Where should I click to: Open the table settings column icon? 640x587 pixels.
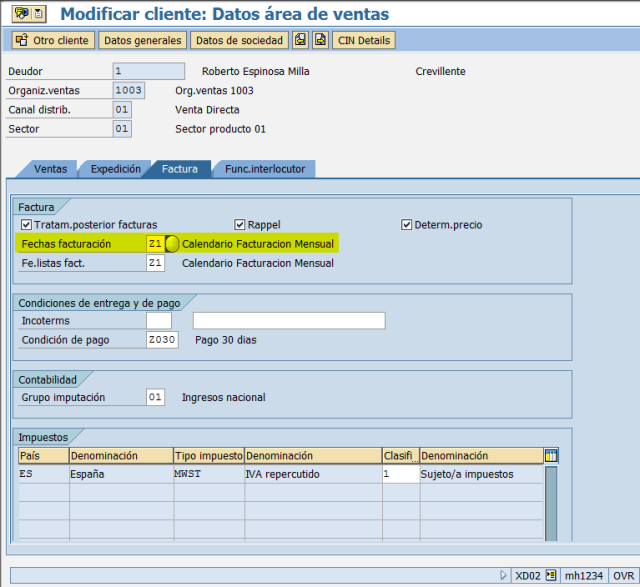coord(551,456)
